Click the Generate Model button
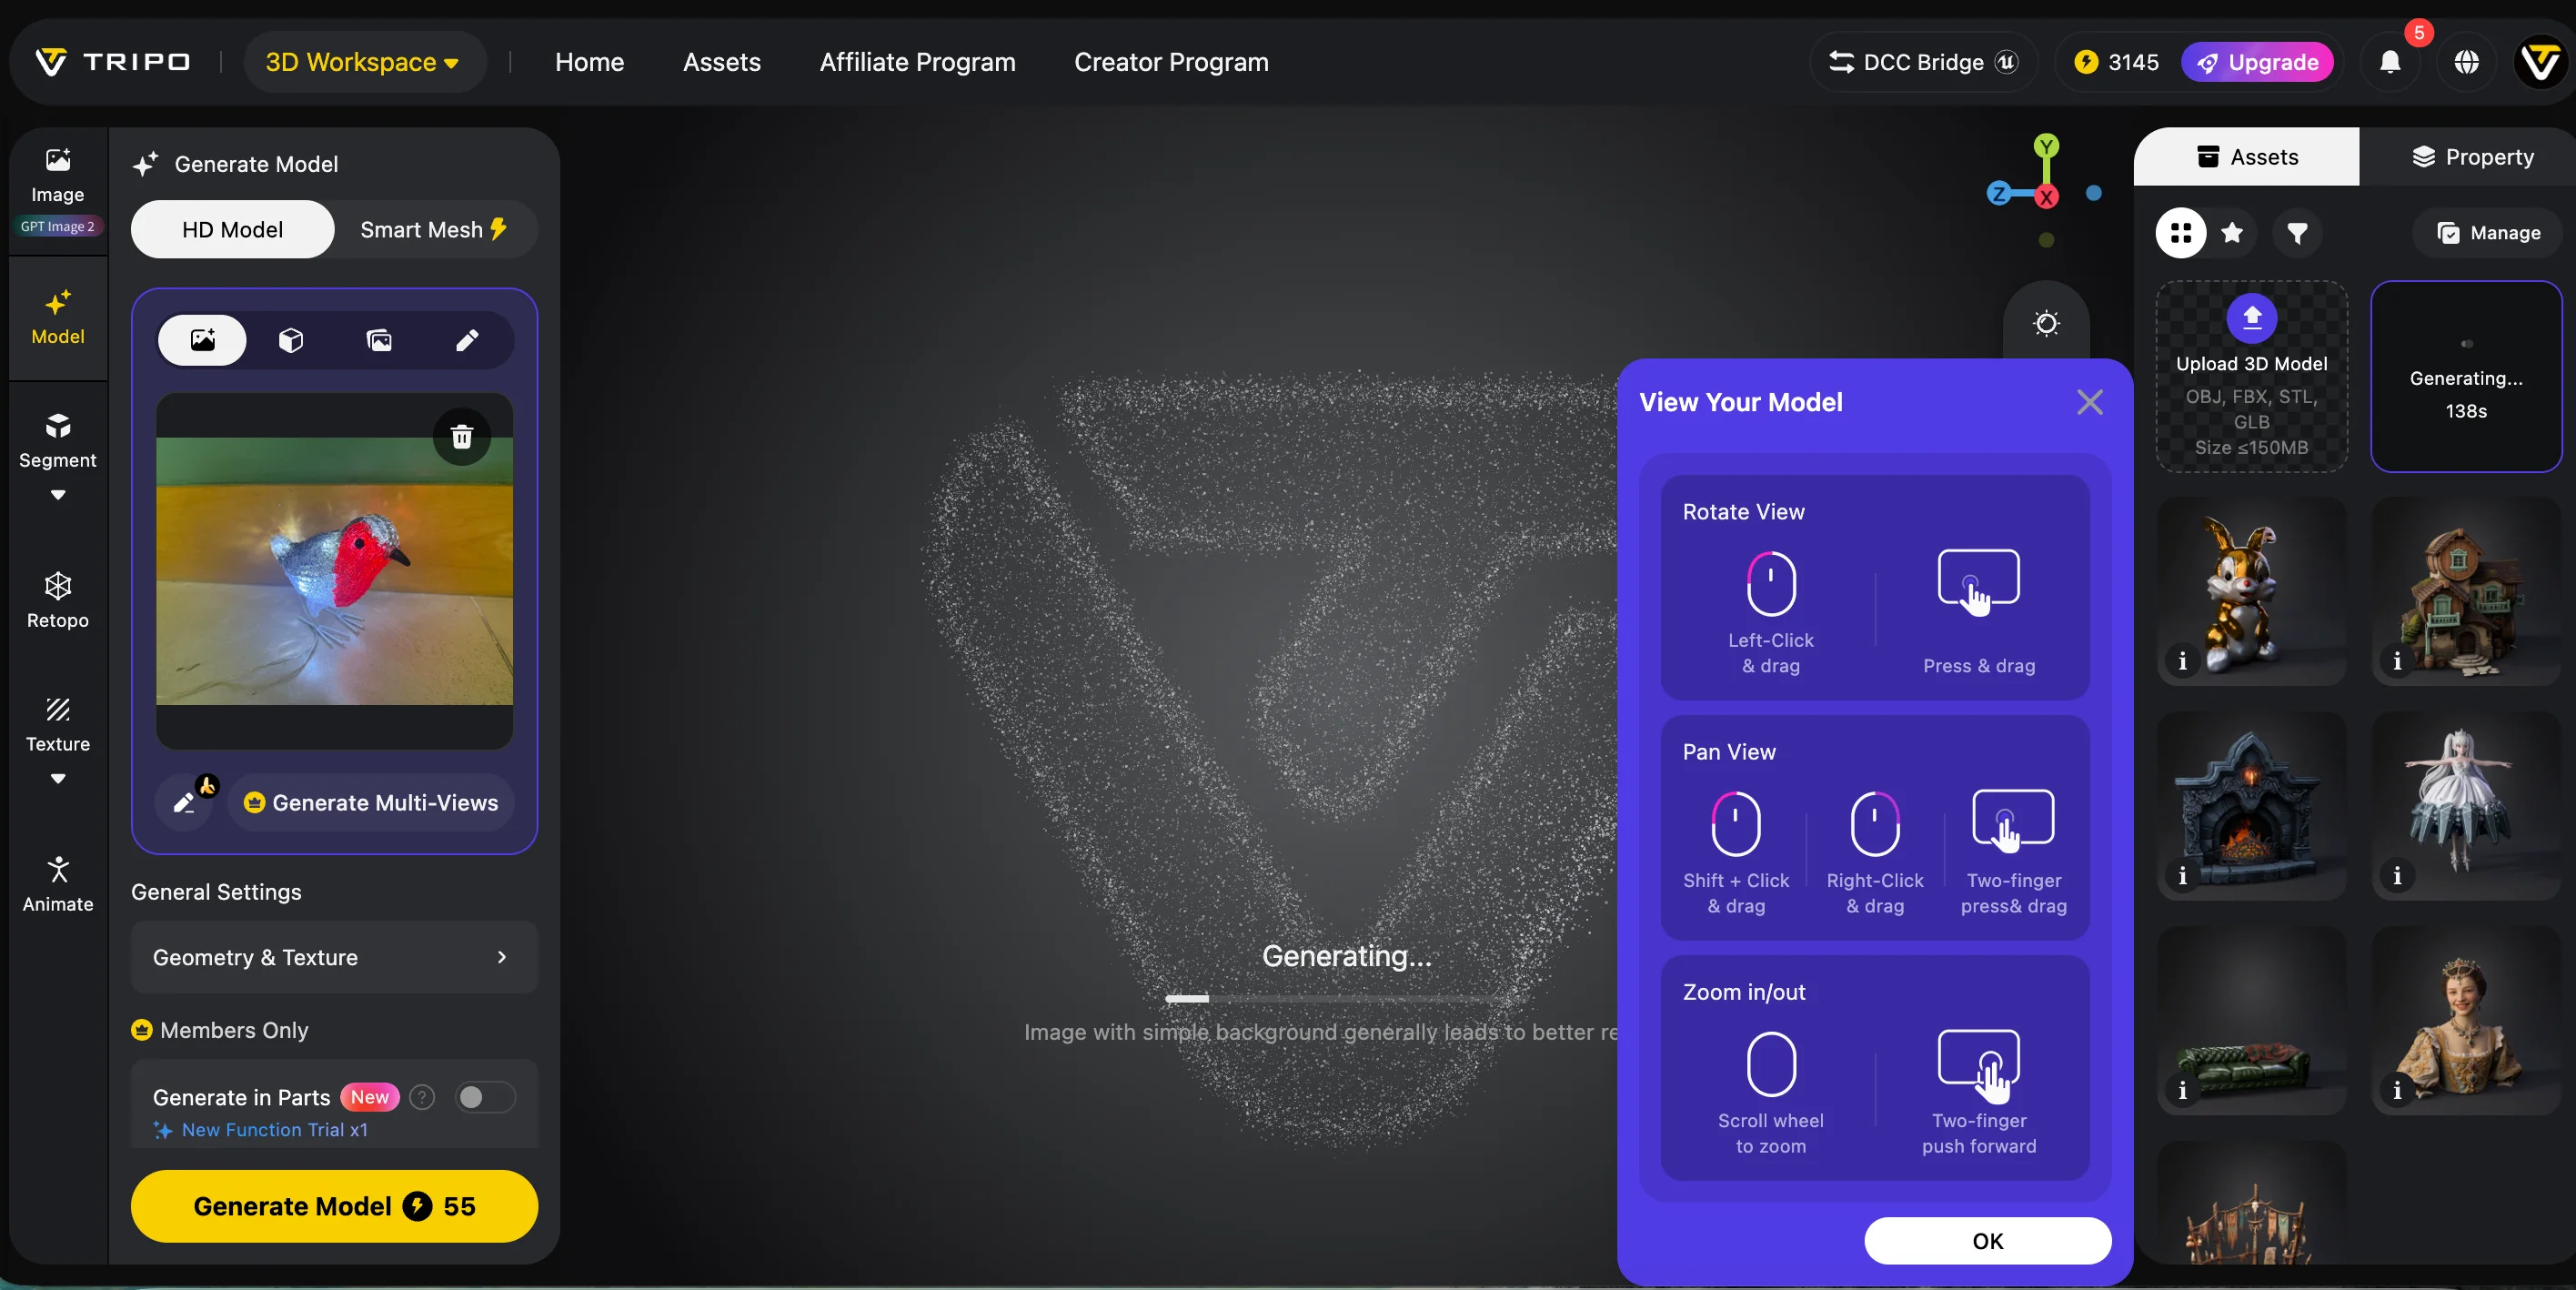The image size is (2576, 1290). point(334,1206)
